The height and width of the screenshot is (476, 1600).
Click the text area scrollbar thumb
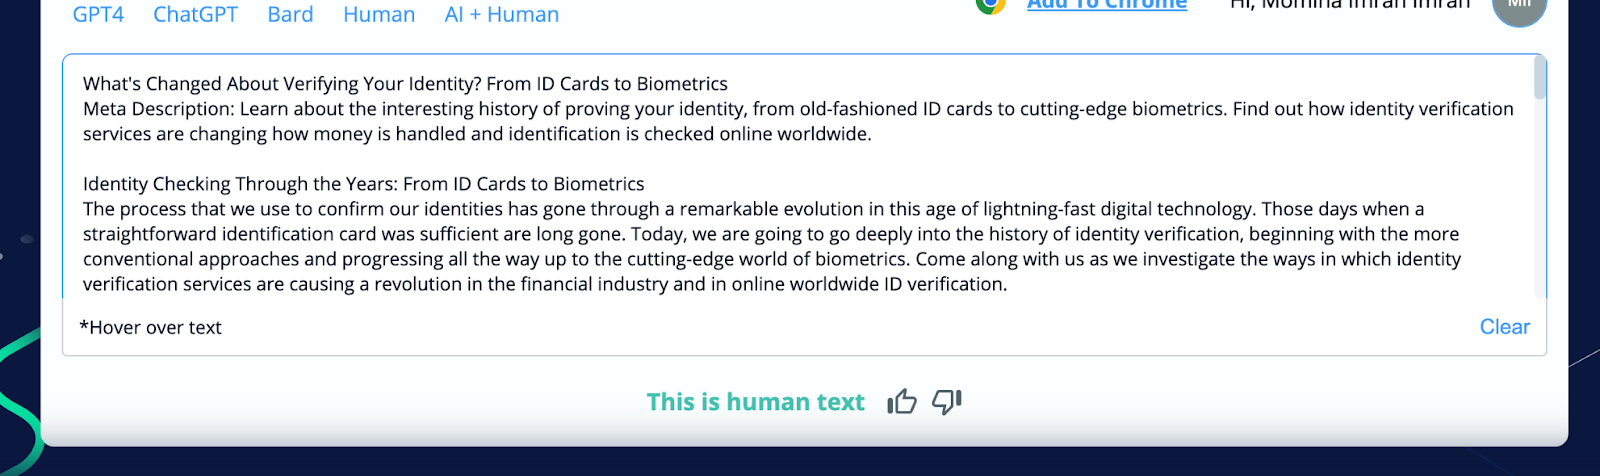point(1540,78)
